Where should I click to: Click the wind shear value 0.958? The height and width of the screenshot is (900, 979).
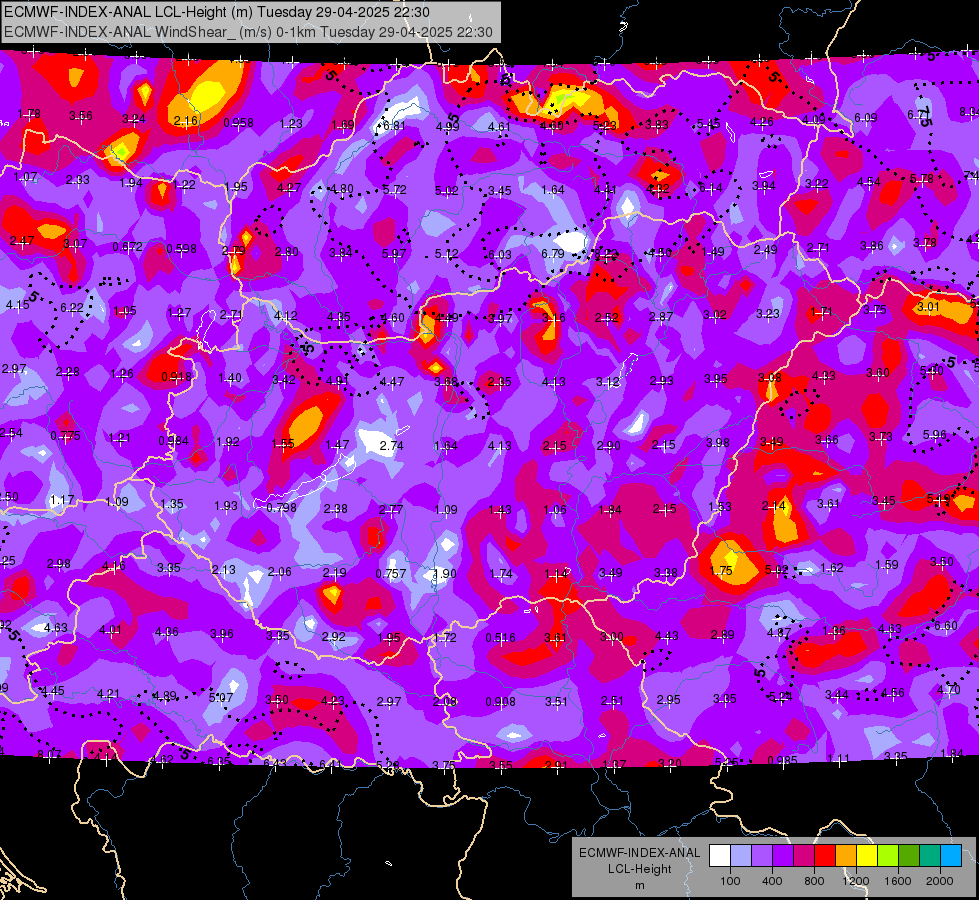tap(239, 123)
